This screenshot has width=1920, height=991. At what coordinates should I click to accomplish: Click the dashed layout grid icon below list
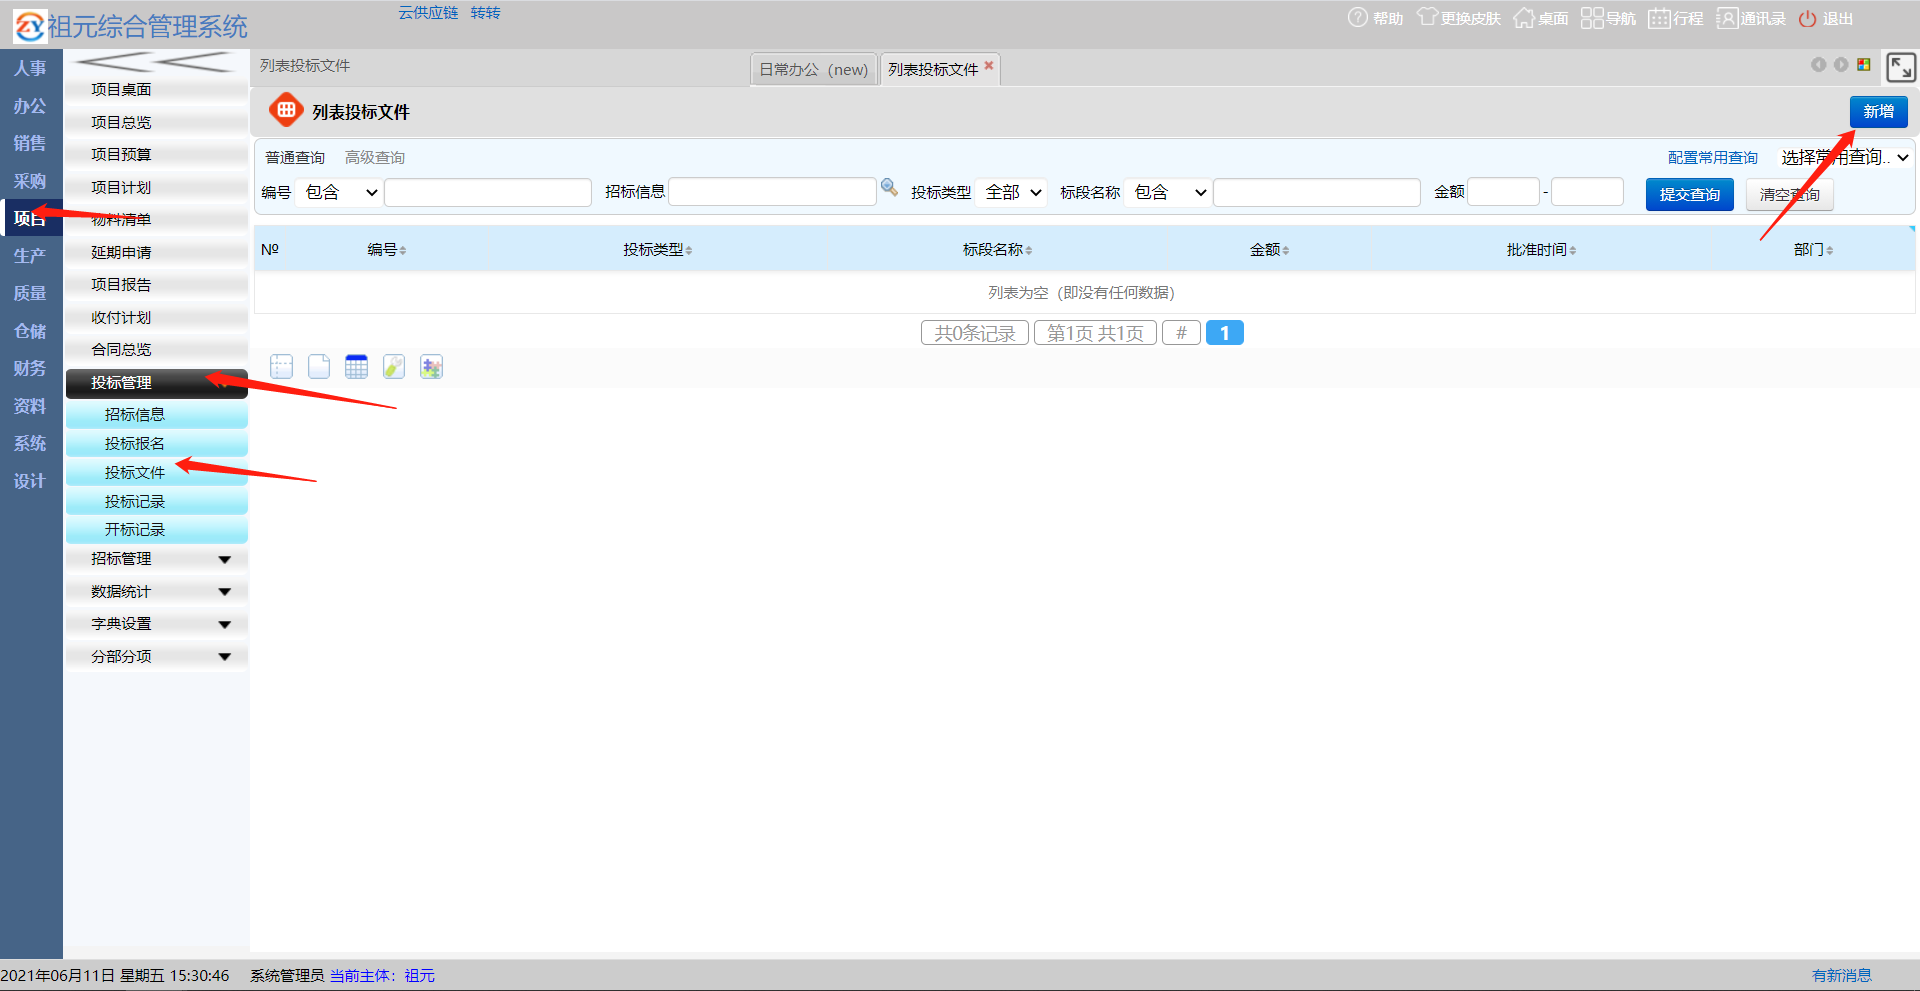(282, 367)
